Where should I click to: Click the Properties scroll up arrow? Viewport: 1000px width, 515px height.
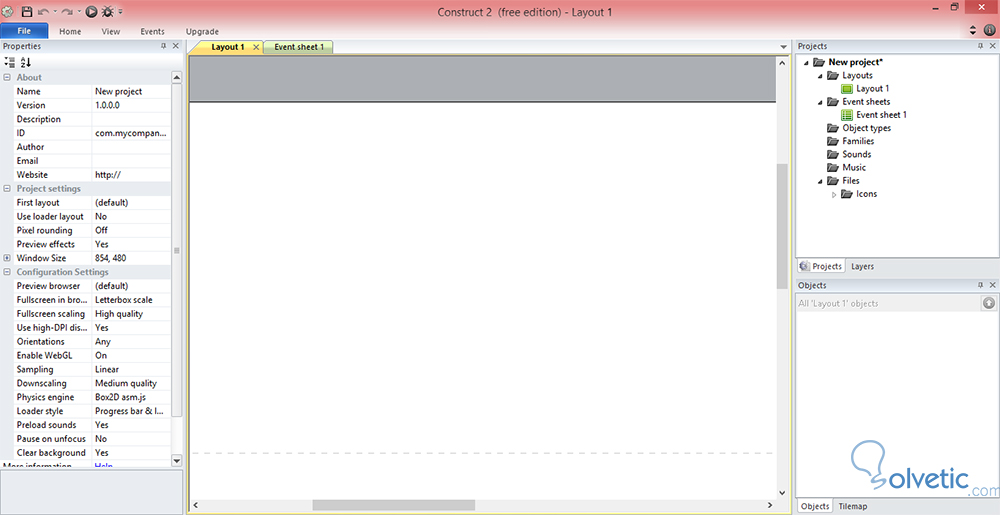[x=177, y=77]
